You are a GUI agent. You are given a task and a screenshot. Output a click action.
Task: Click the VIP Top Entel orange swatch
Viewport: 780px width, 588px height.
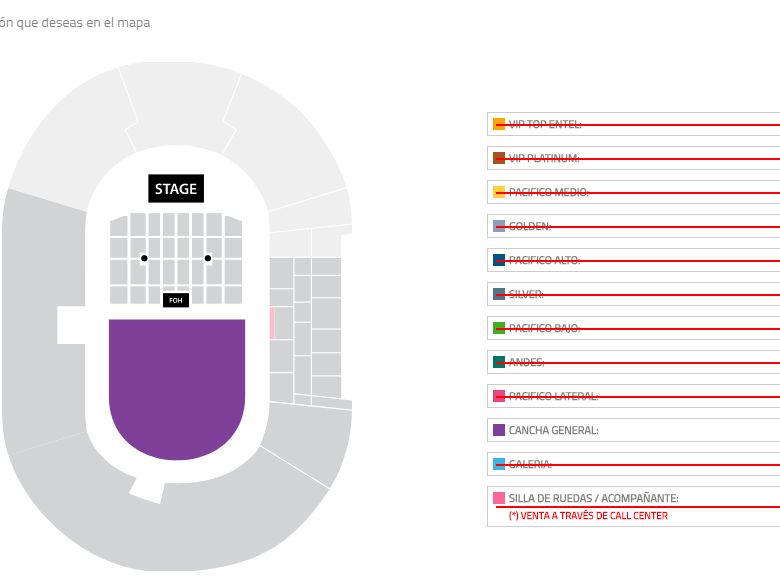[499, 125]
